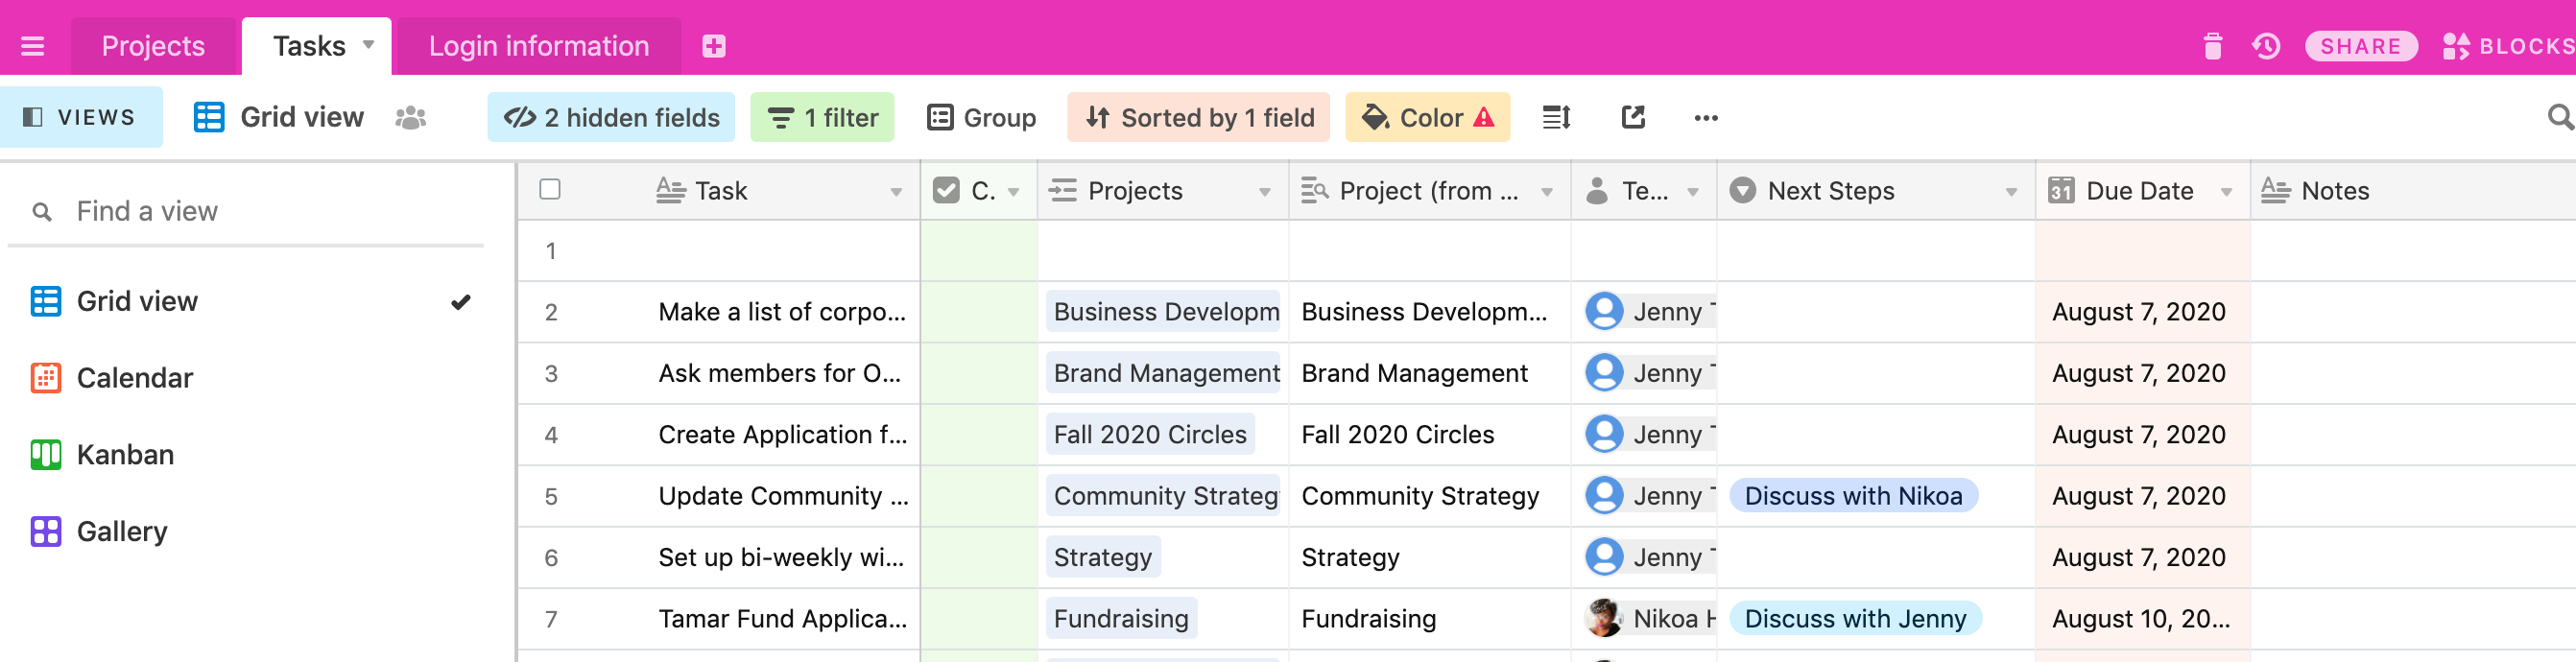Image resolution: width=2576 pixels, height=662 pixels.
Task: Click the 2 hidden fields button
Action: [611, 117]
